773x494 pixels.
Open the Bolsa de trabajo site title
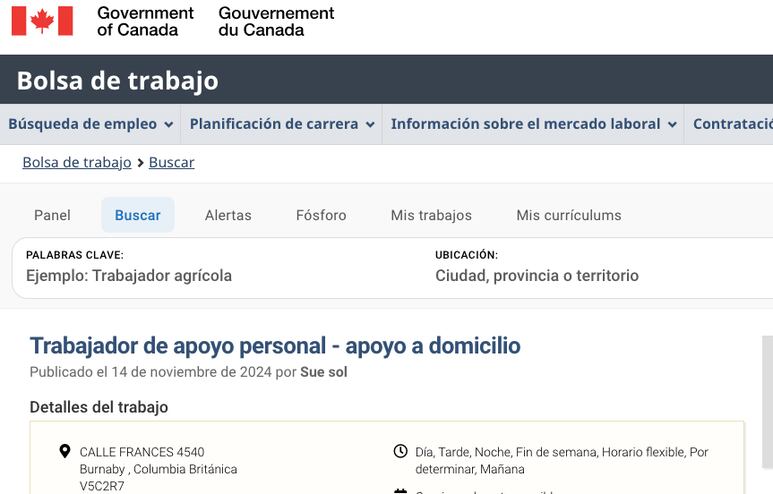click(117, 80)
